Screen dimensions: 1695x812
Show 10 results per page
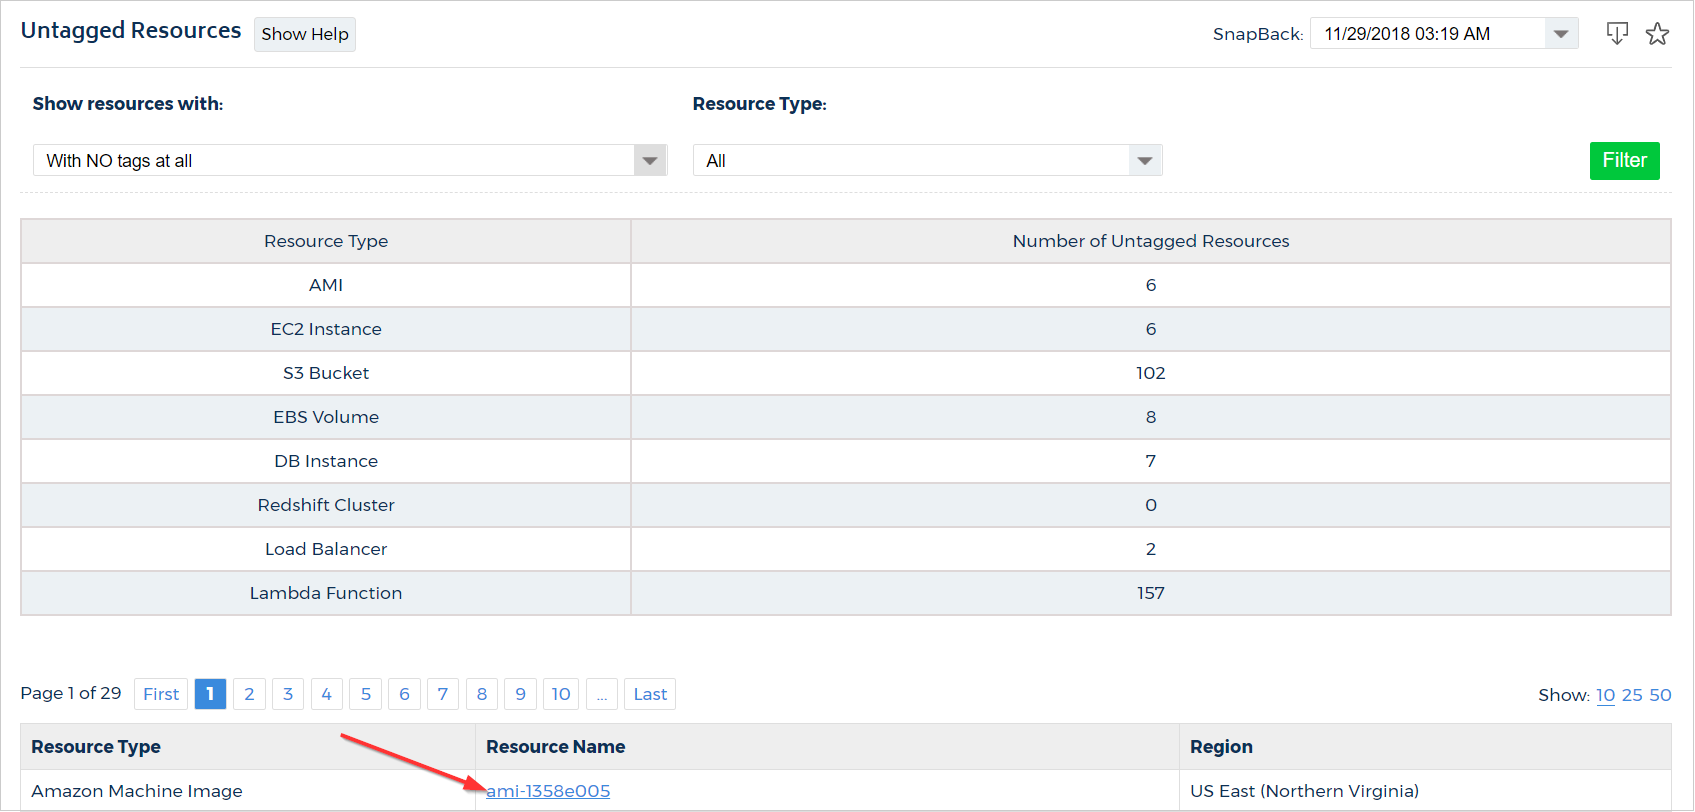pyautogui.click(x=1605, y=695)
